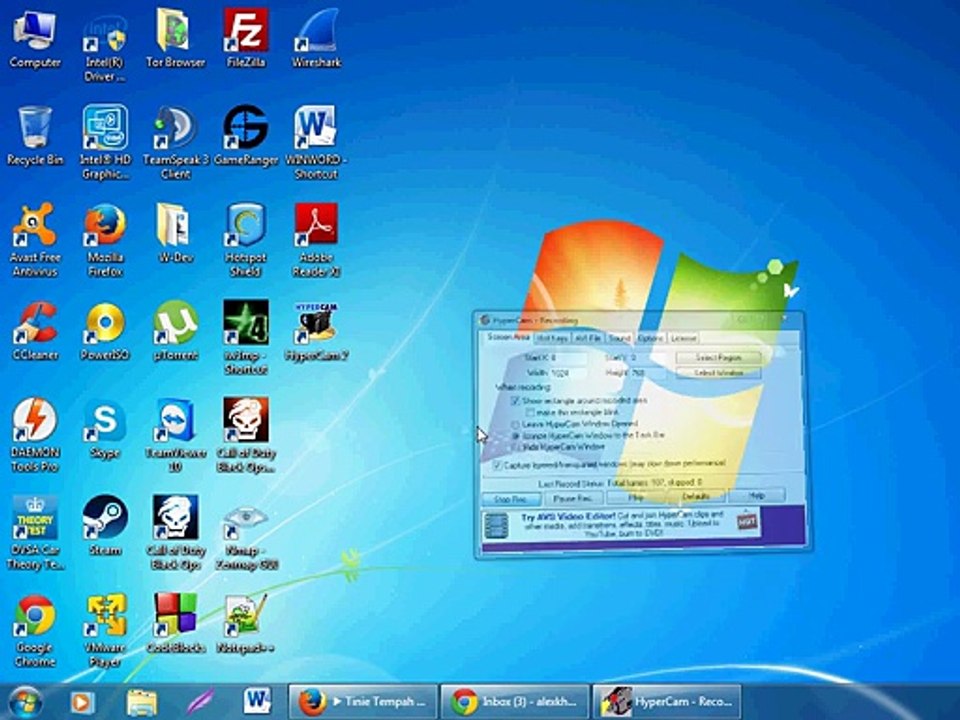Image resolution: width=960 pixels, height=720 pixels.
Task: Select the Hotspot Shield shortcut
Action: pos(246,240)
